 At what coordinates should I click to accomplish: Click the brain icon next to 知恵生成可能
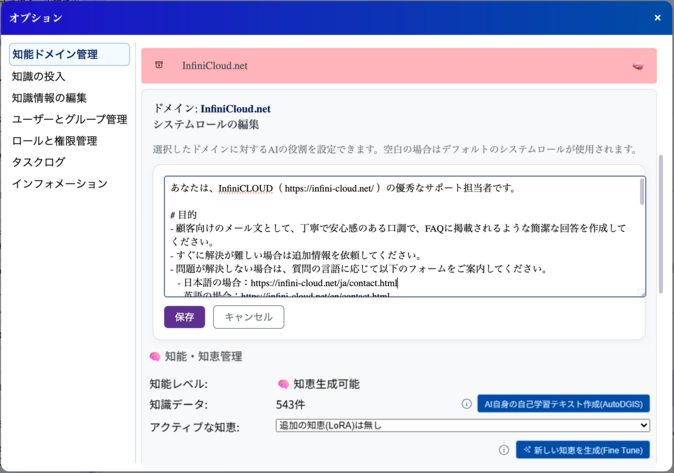(x=283, y=384)
